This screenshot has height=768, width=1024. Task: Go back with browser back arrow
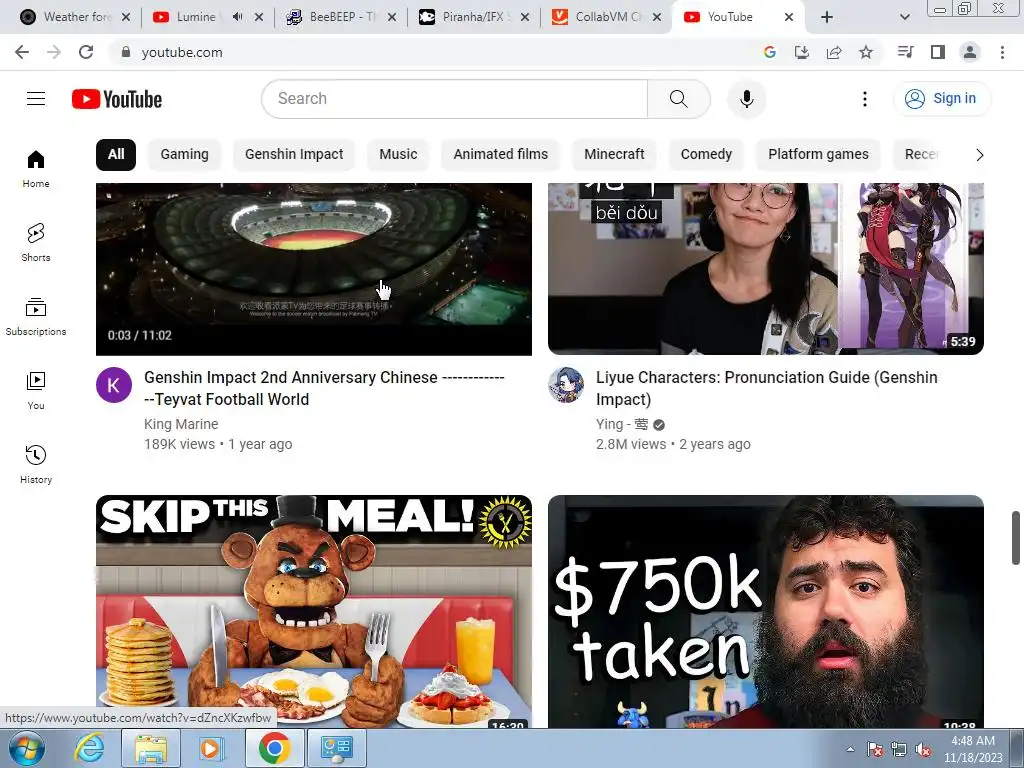click(x=22, y=52)
